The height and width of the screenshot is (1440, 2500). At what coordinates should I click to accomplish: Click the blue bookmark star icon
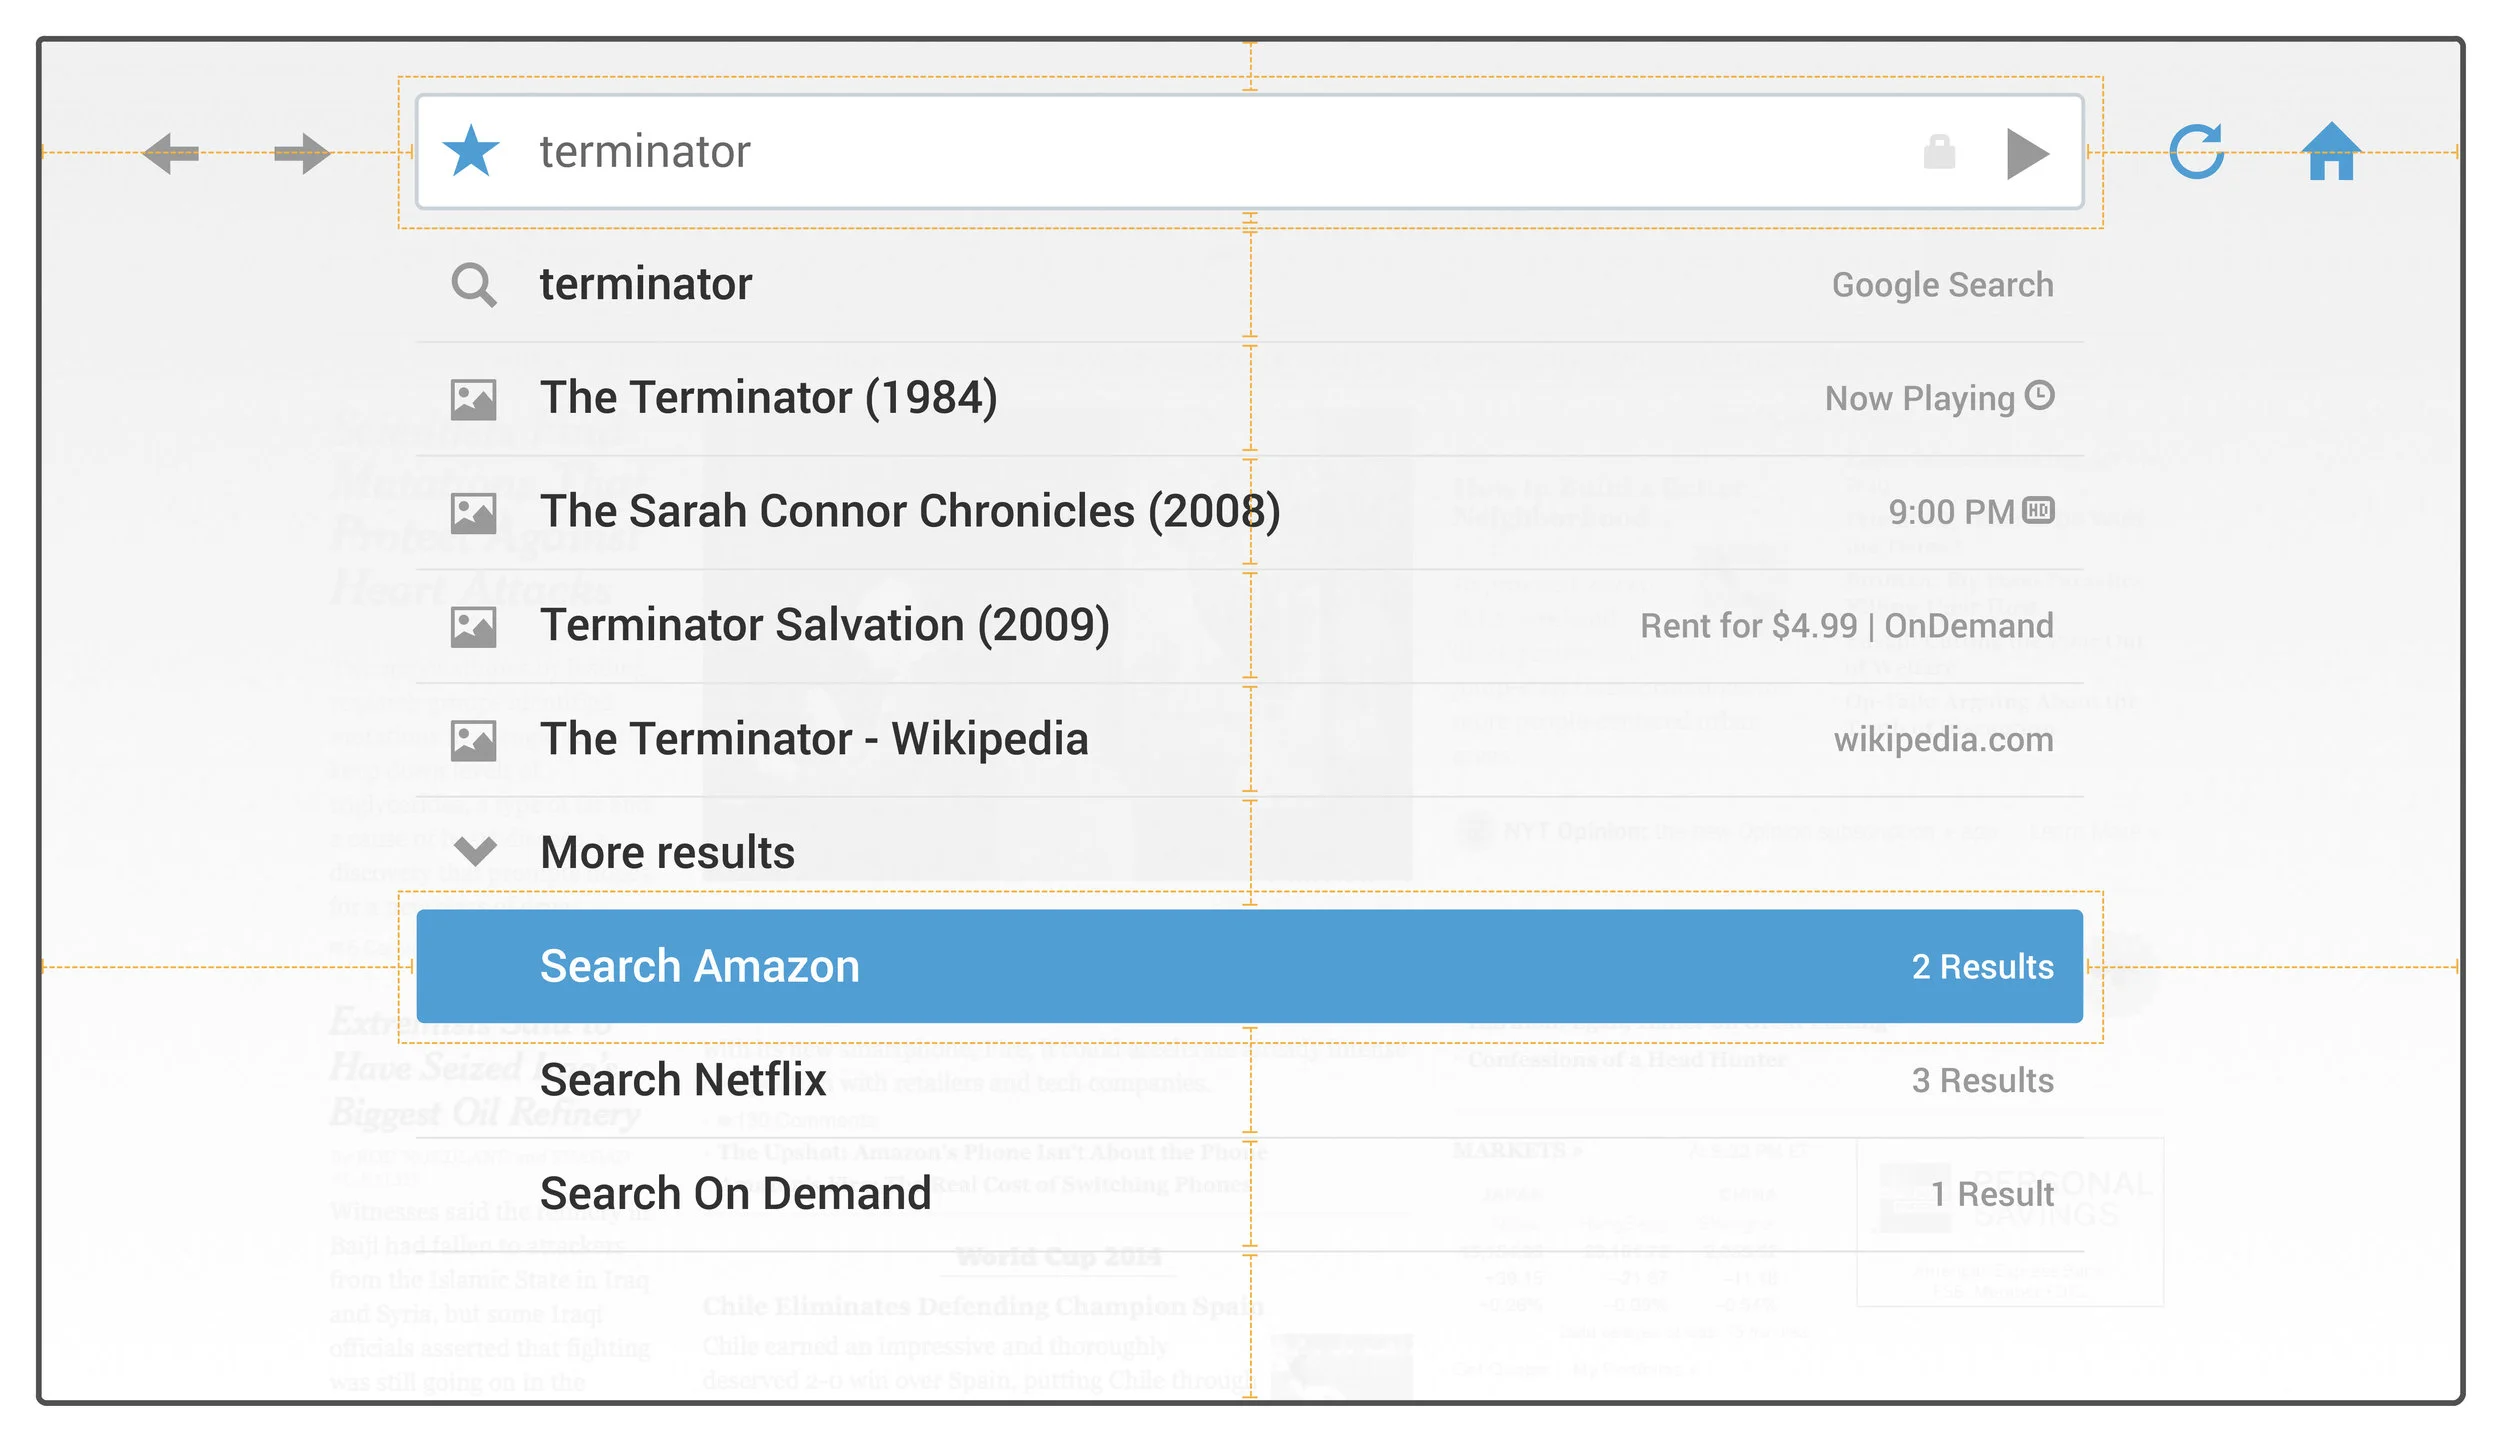coord(471,151)
